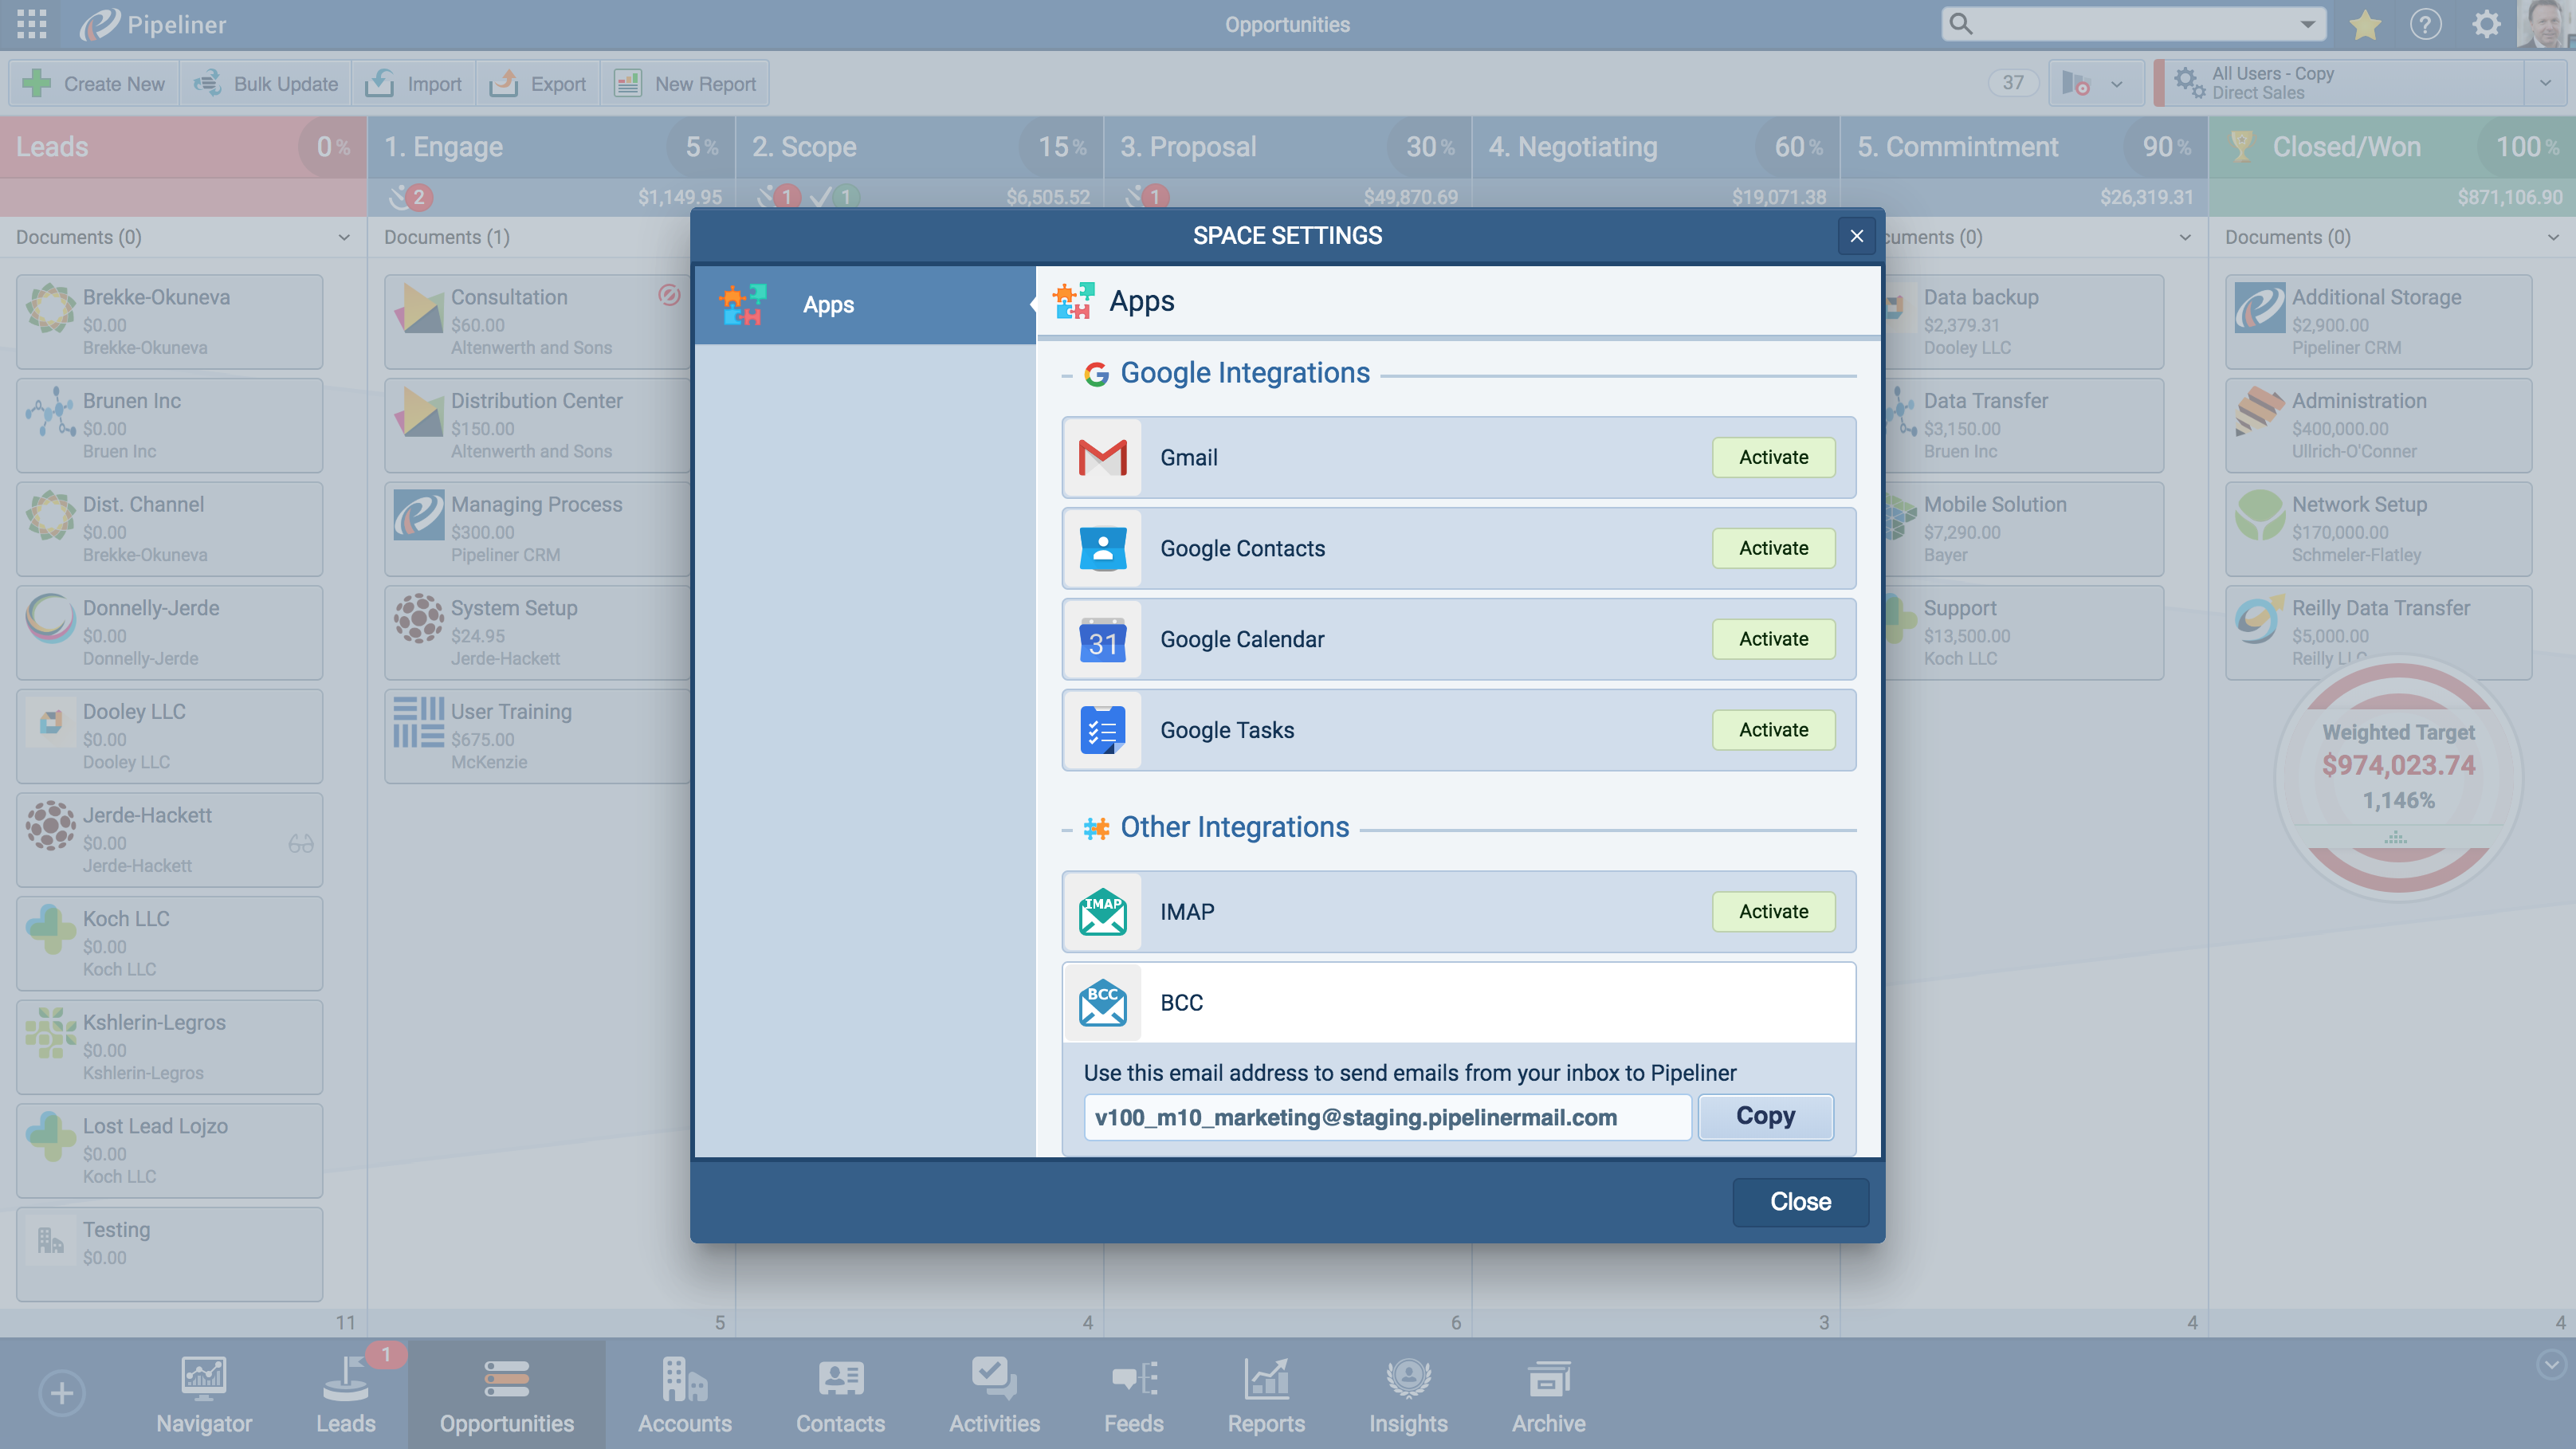
Task: Copy the BCC email address
Action: [1765, 1116]
